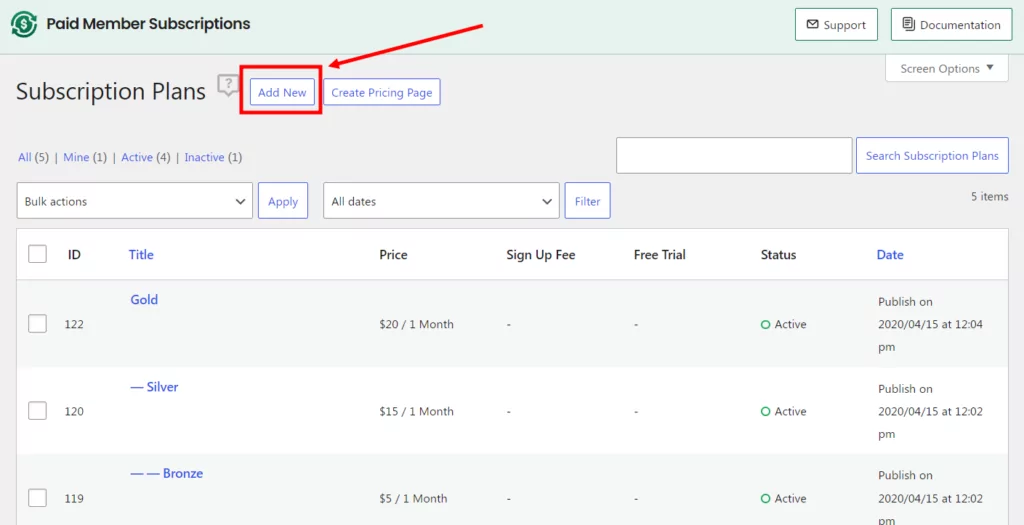1024x525 pixels.
Task: Click Gold's publish date 2020/04/15 at 12:04
Action: [930, 324]
